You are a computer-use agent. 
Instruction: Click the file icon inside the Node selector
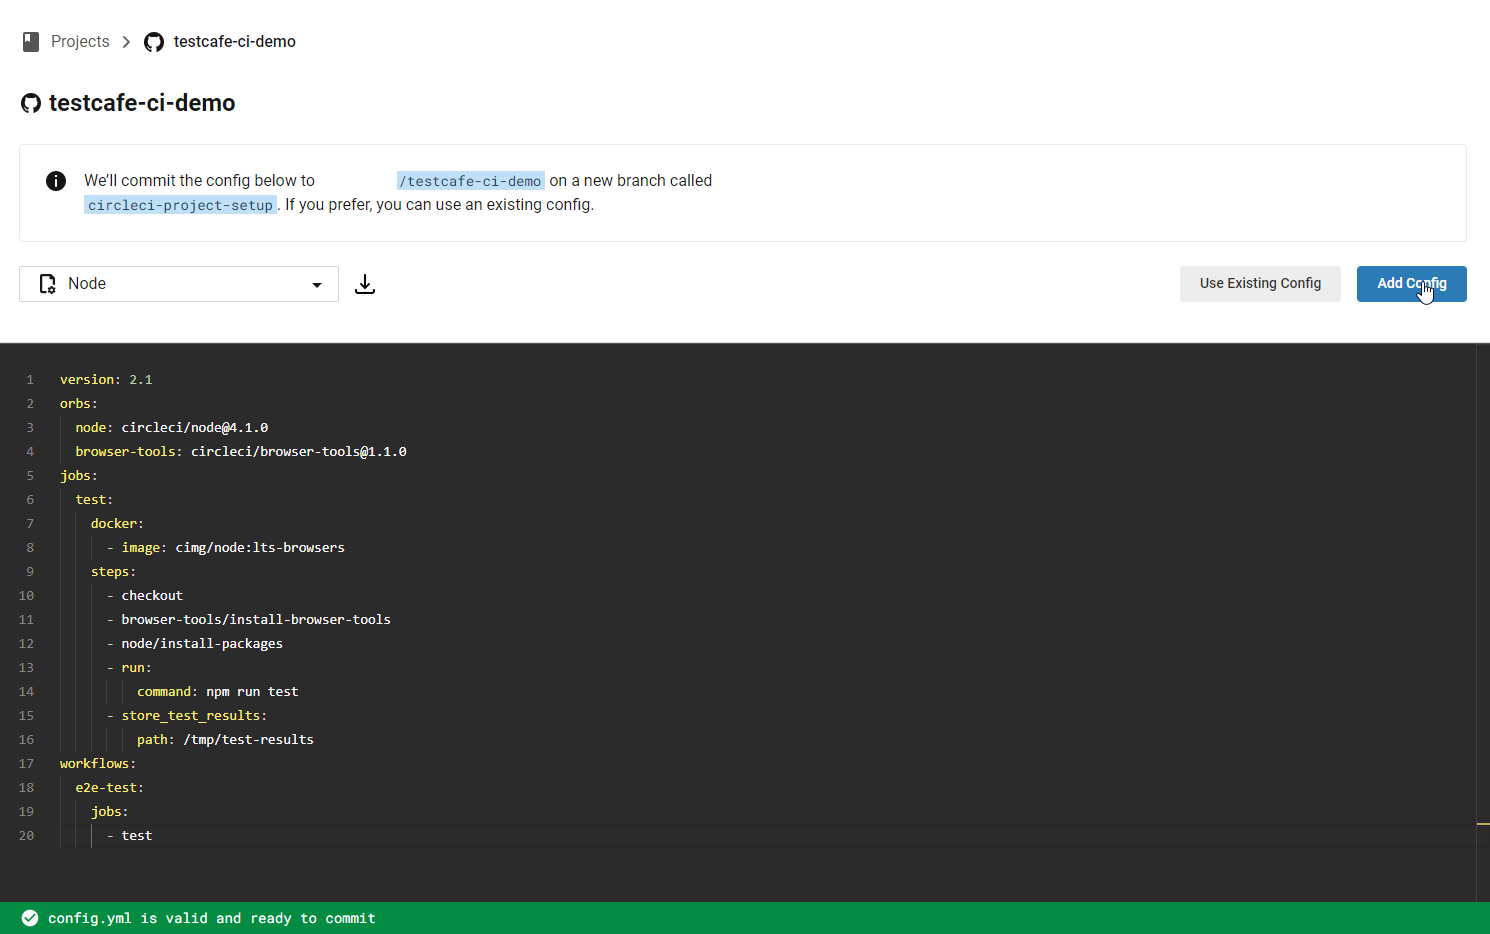pos(47,284)
